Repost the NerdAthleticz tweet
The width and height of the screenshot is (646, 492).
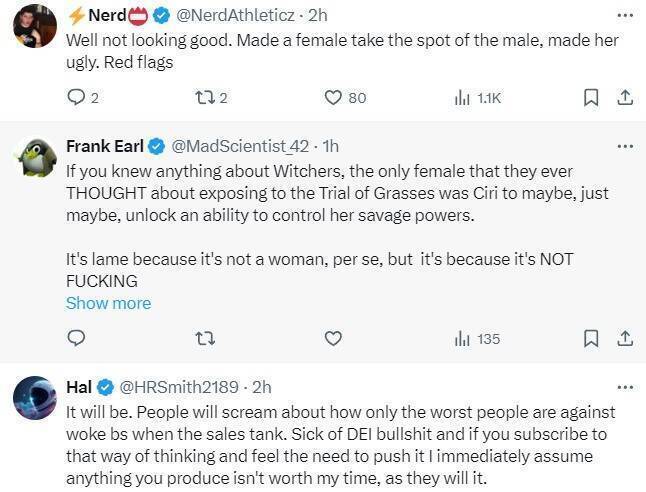(x=205, y=97)
